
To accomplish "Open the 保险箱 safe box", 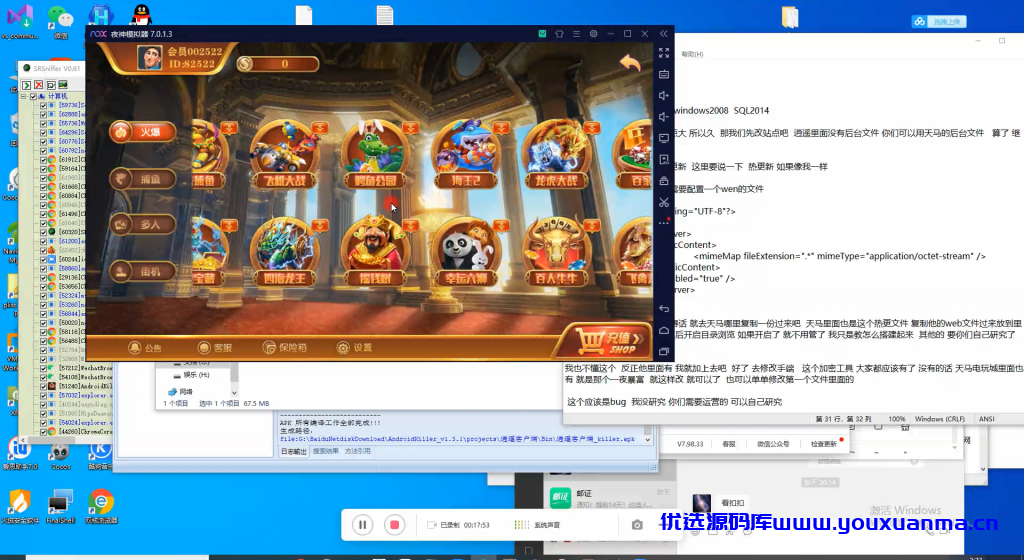I will click(x=285, y=347).
